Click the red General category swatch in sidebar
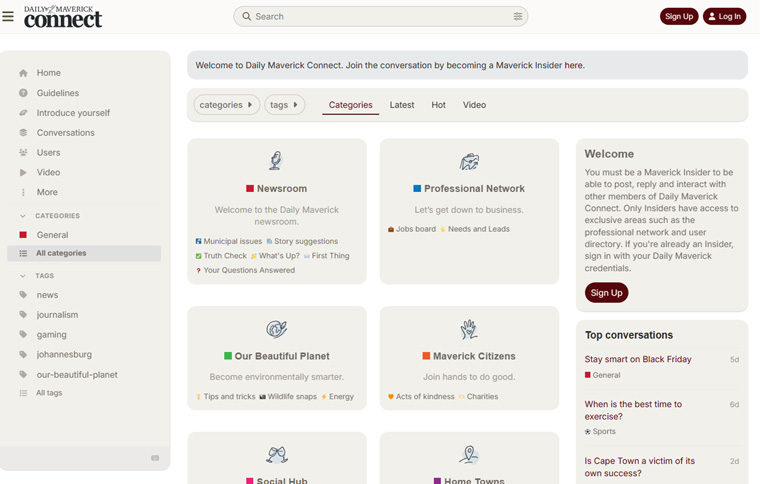 pyautogui.click(x=23, y=235)
